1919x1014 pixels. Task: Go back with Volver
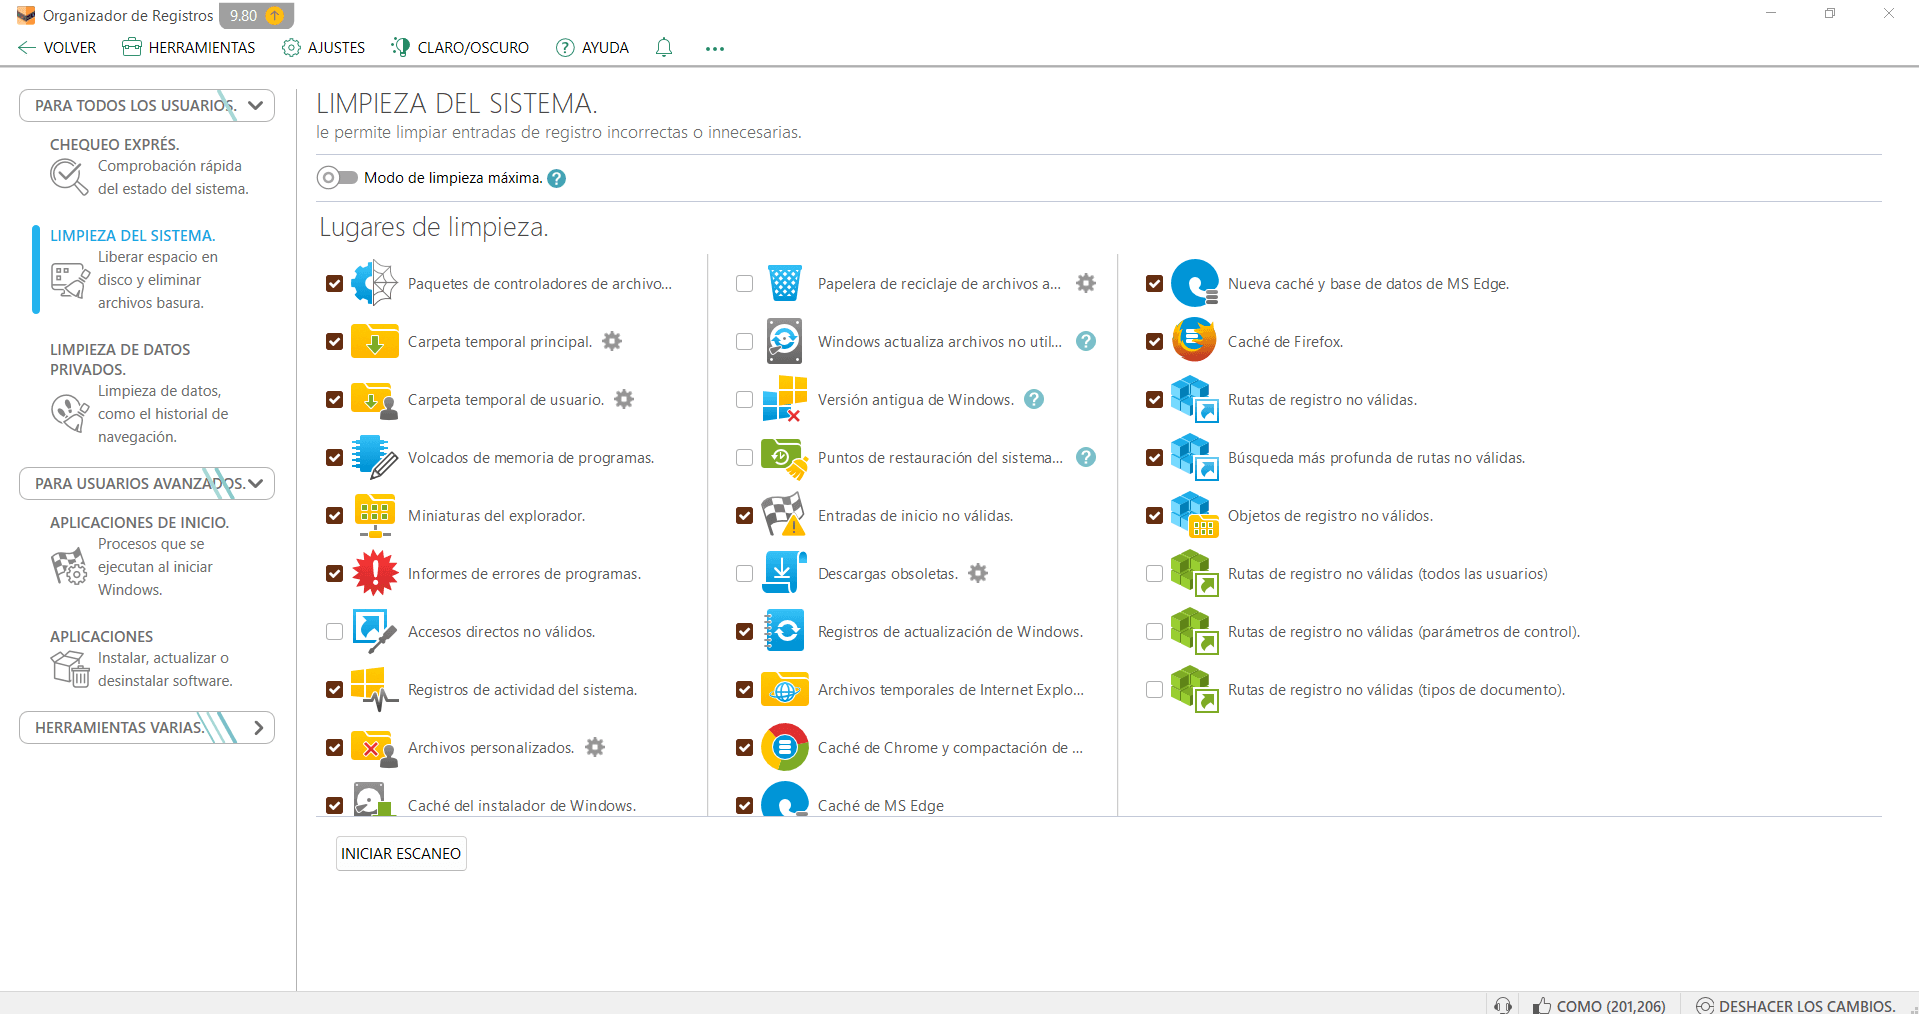tap(57, 47)
